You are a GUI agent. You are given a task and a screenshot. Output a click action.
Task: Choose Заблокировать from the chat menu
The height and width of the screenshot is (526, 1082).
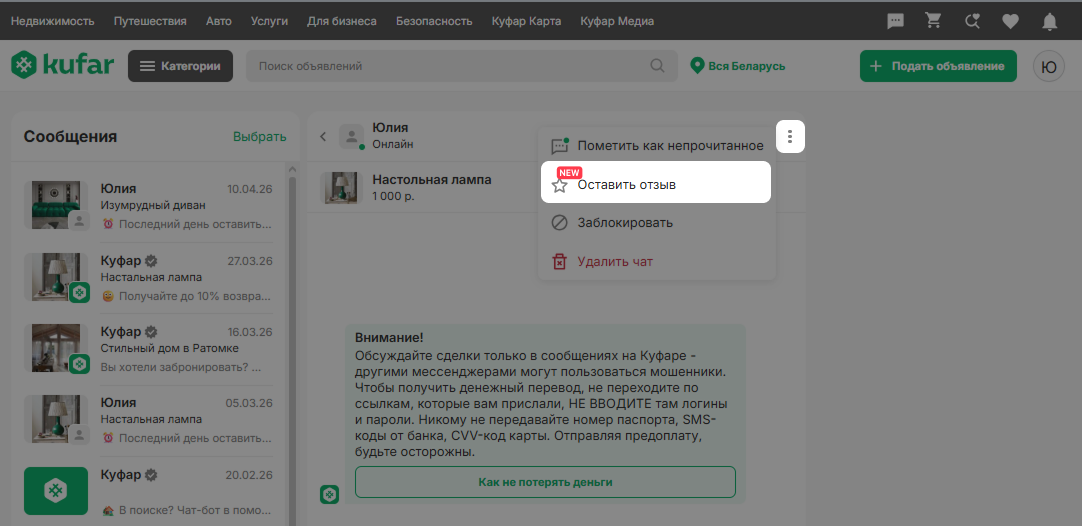pyautogui.click(x=657, y=223)
